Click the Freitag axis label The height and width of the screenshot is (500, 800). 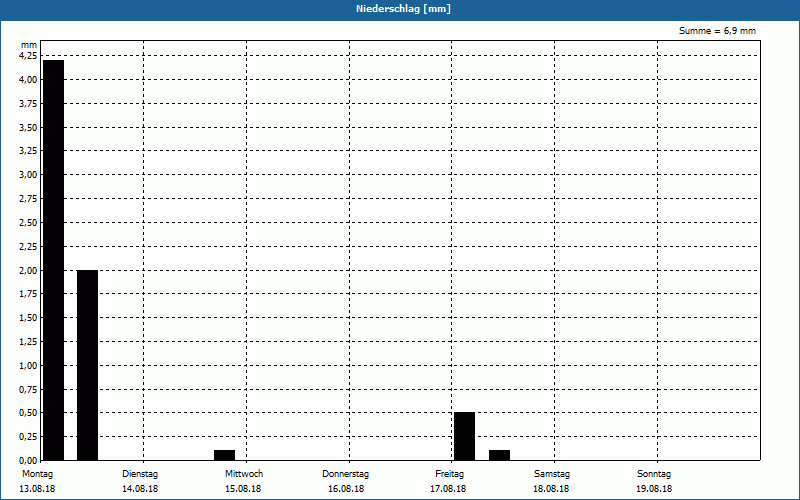pos(449,474)
